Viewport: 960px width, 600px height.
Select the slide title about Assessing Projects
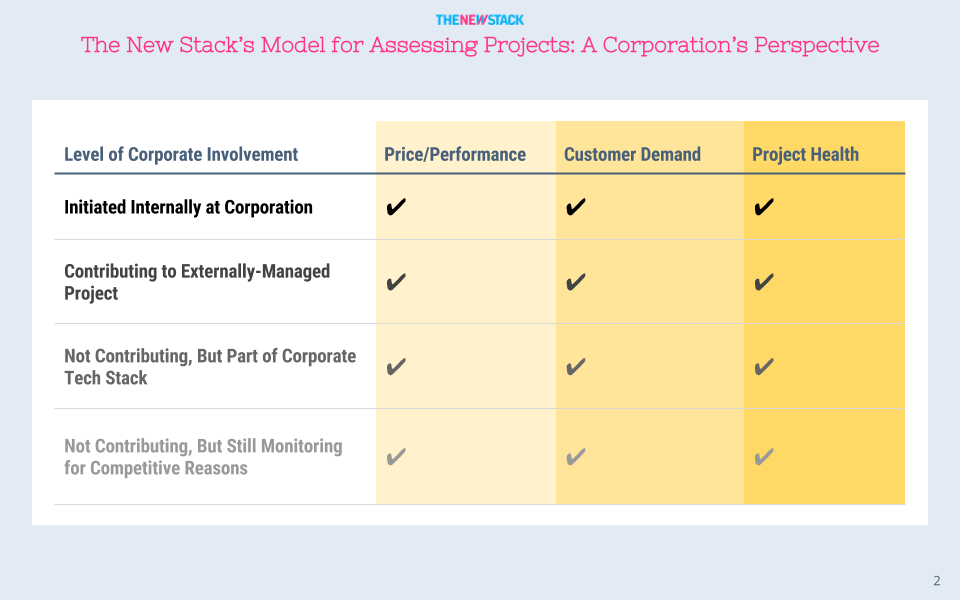tap(480, 45)
